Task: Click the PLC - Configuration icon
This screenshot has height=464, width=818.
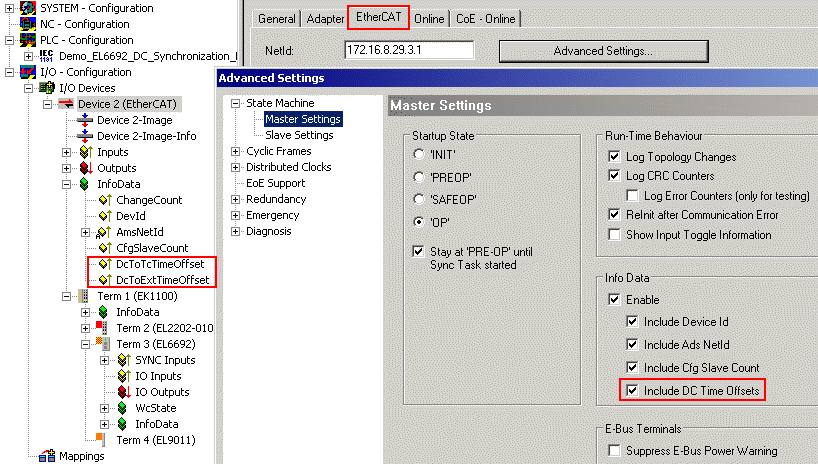Action: tap(26, 40)
